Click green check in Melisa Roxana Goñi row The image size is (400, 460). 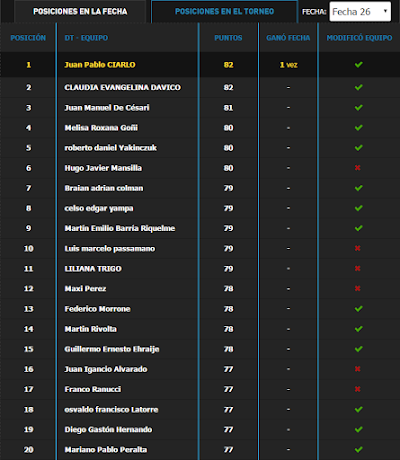pyautogui.click(x=359, y=128)
